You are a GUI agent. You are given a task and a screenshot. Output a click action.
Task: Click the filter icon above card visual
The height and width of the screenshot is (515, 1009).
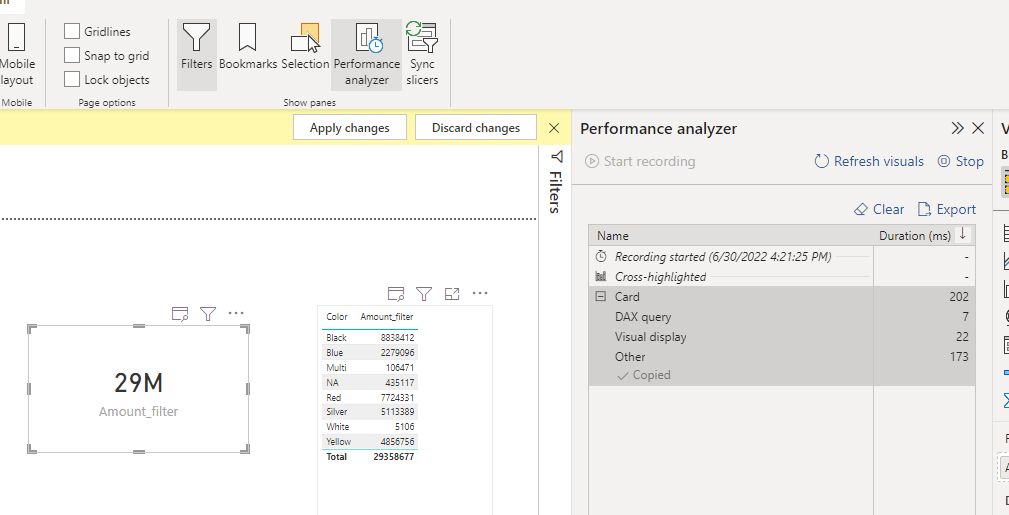[208, 314]
